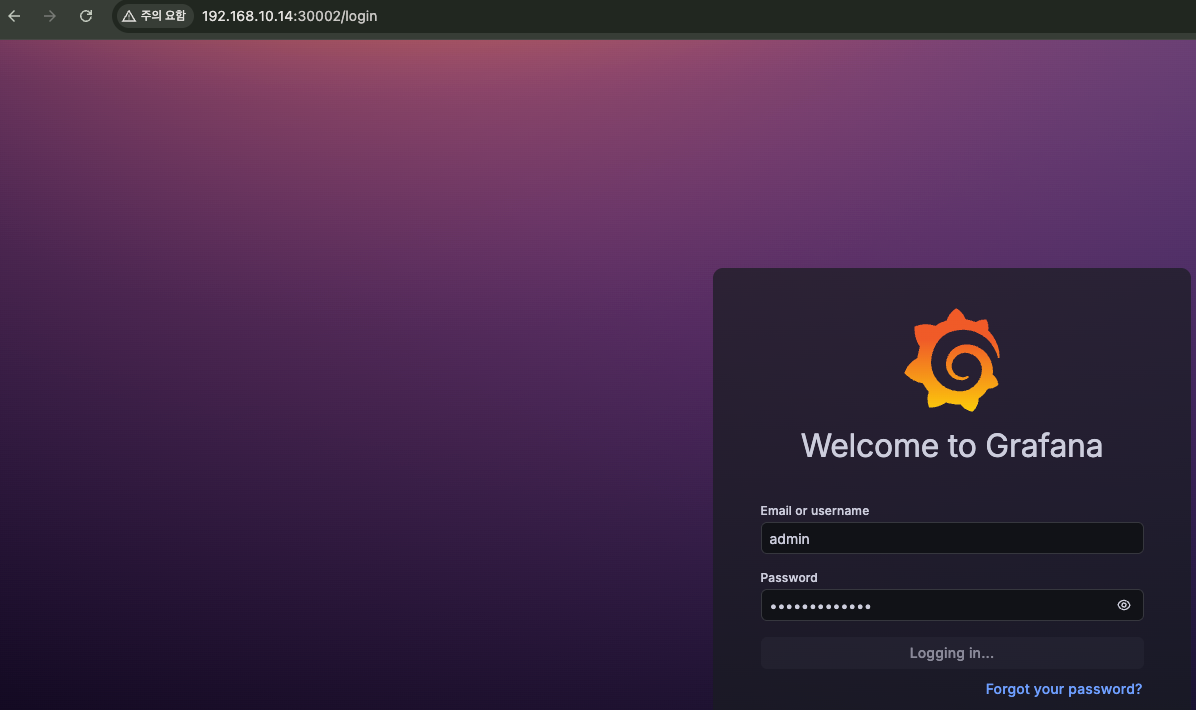Click the Grafana logo
Viewport: 1196px width, 710px height.
(x=952, y=360)
